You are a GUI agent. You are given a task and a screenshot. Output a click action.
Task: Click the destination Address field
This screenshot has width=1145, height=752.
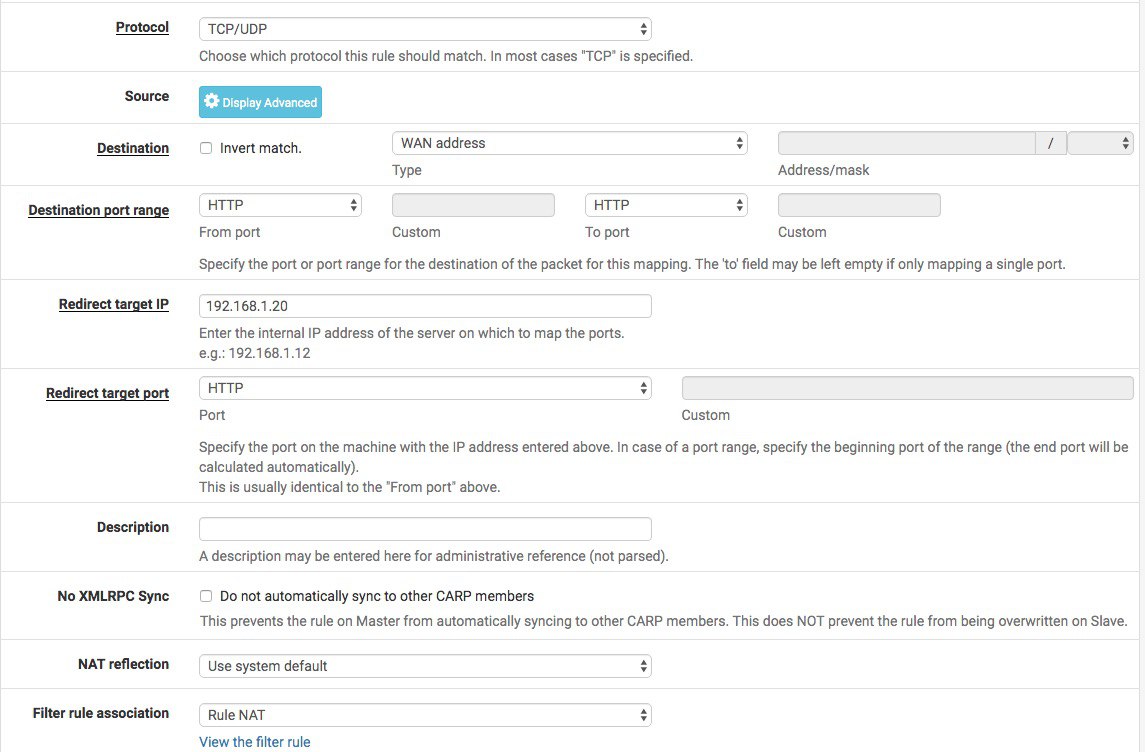(x=906, y=143)
